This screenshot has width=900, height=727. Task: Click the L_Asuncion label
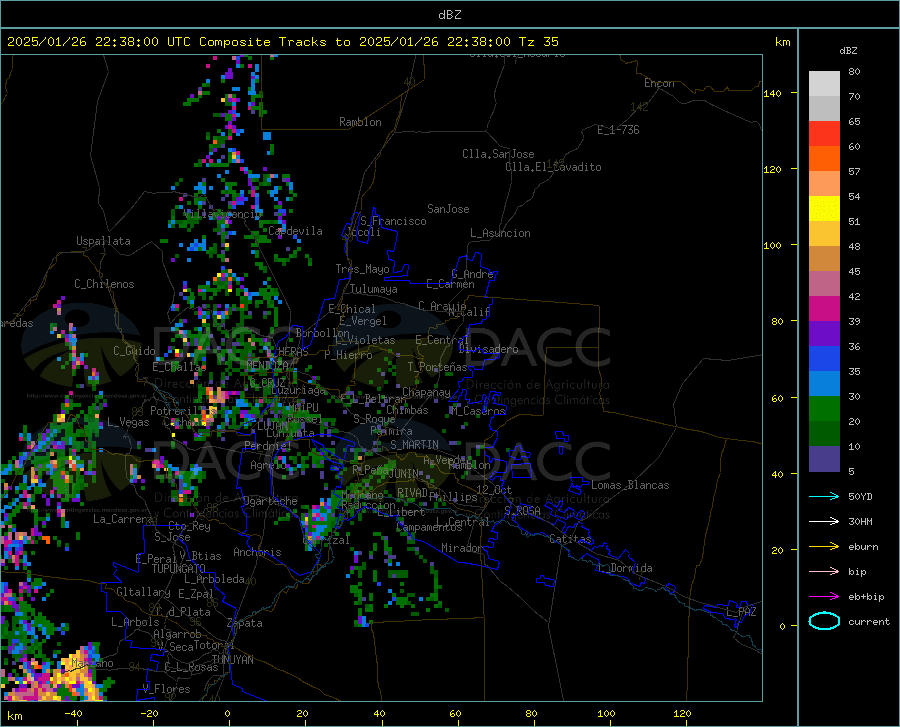click(500, 233)
